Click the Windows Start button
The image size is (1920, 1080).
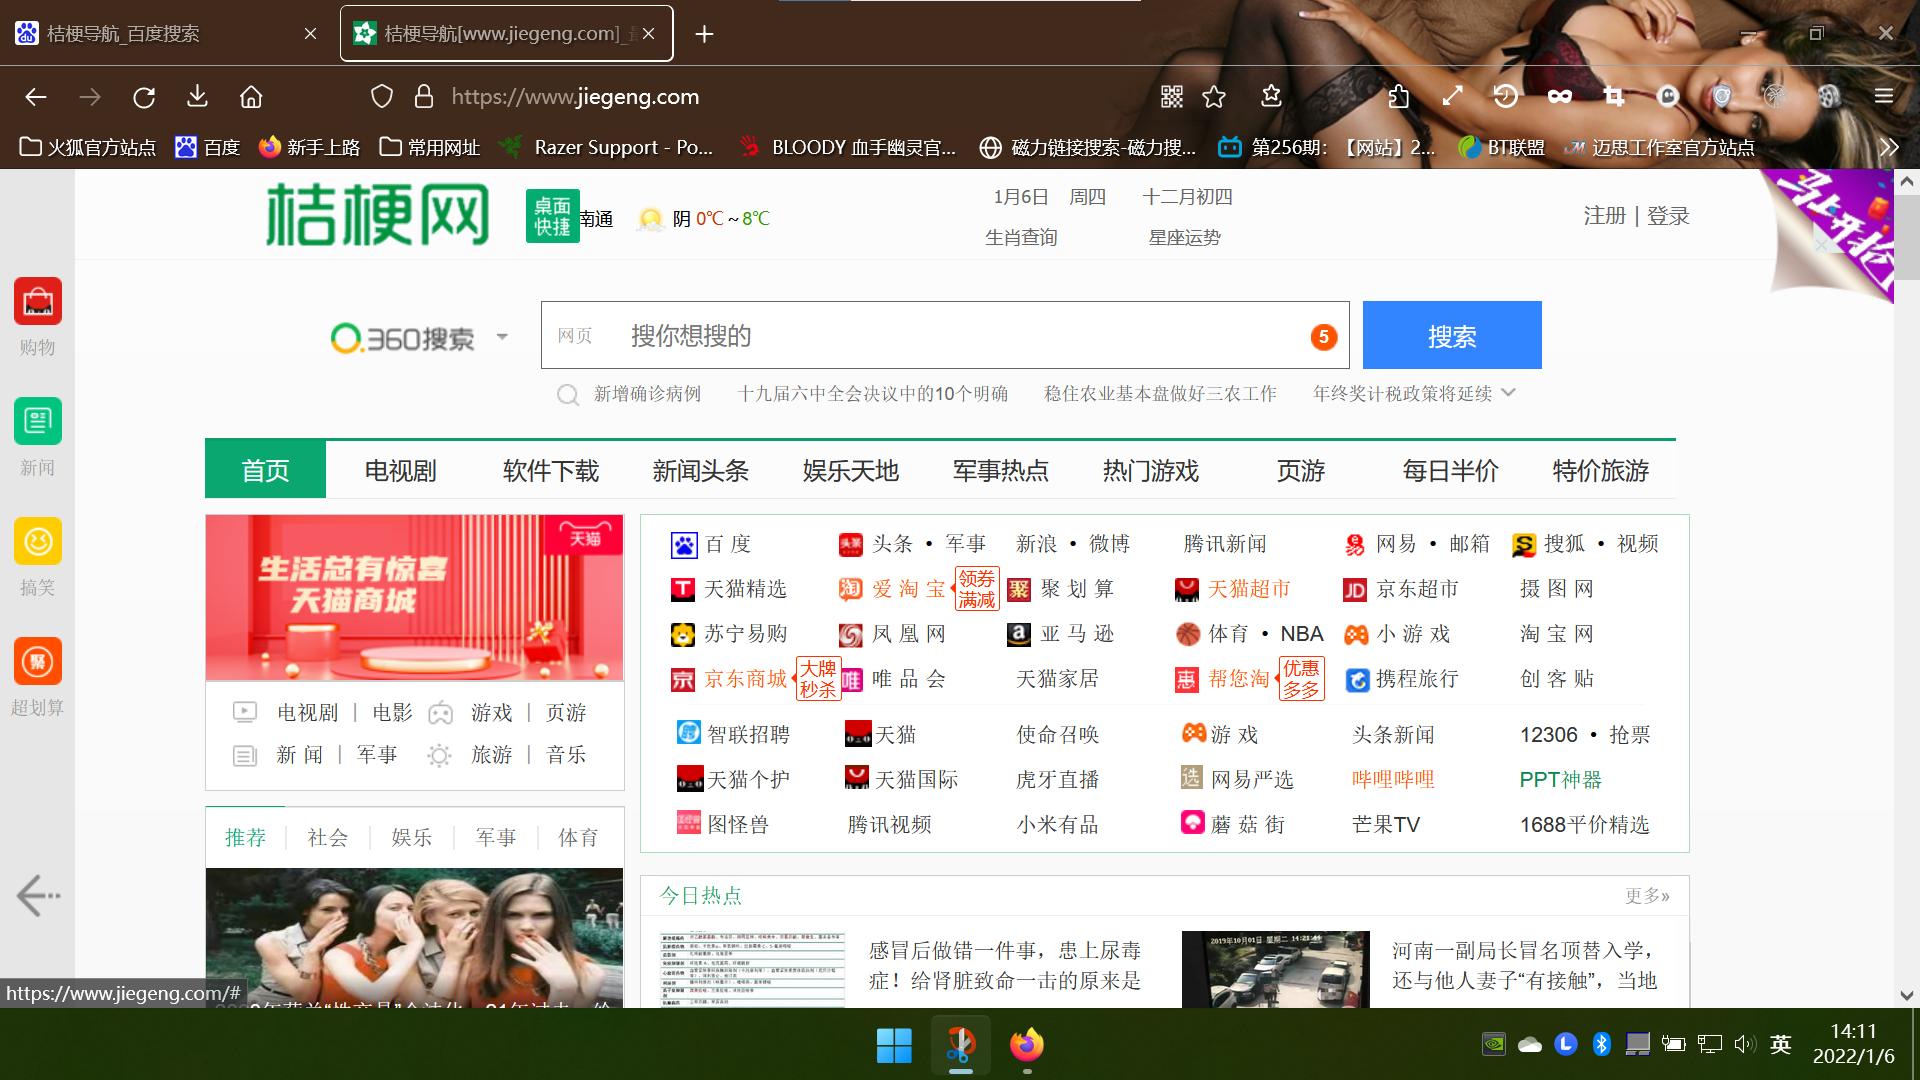pyautogui.click(x=893, y=1044)
